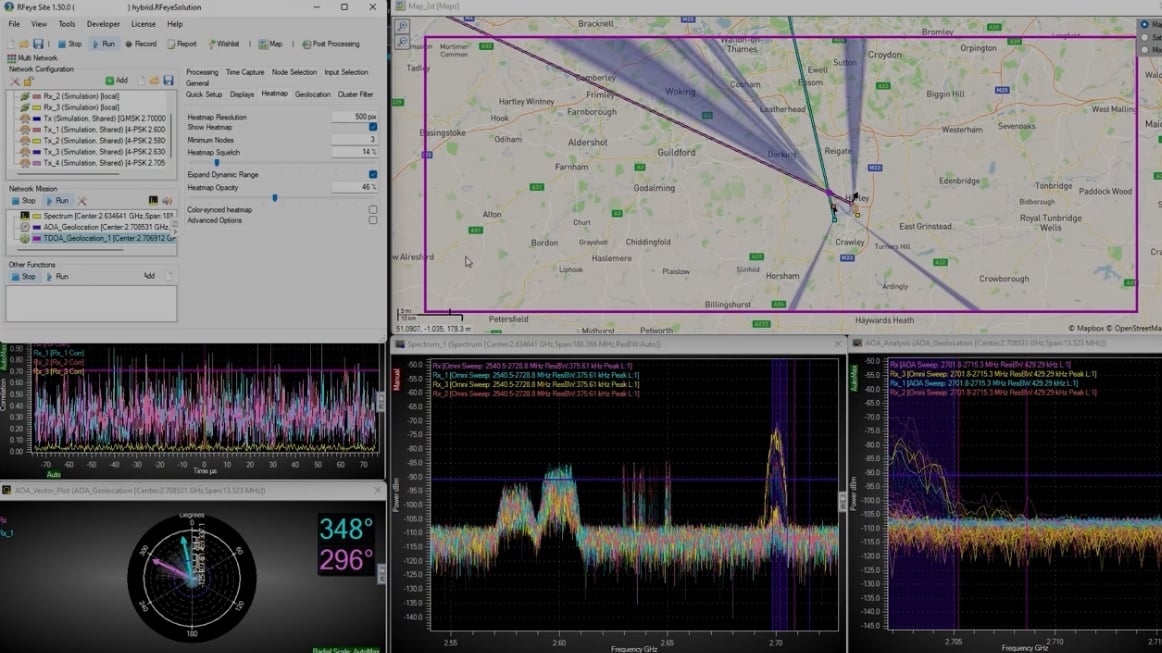Open the Developer menu

click(x=103, y=24)
